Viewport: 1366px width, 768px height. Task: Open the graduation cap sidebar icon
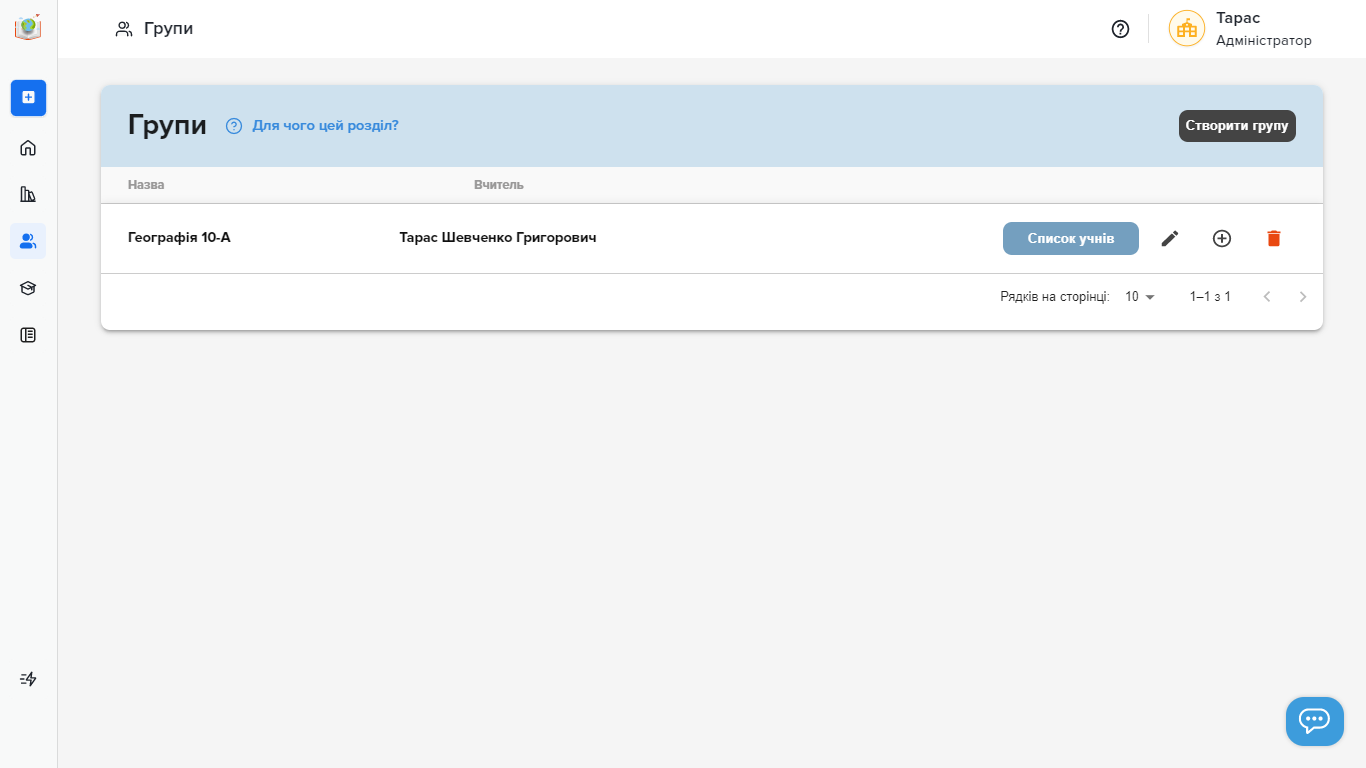click(x=28, y=288)
